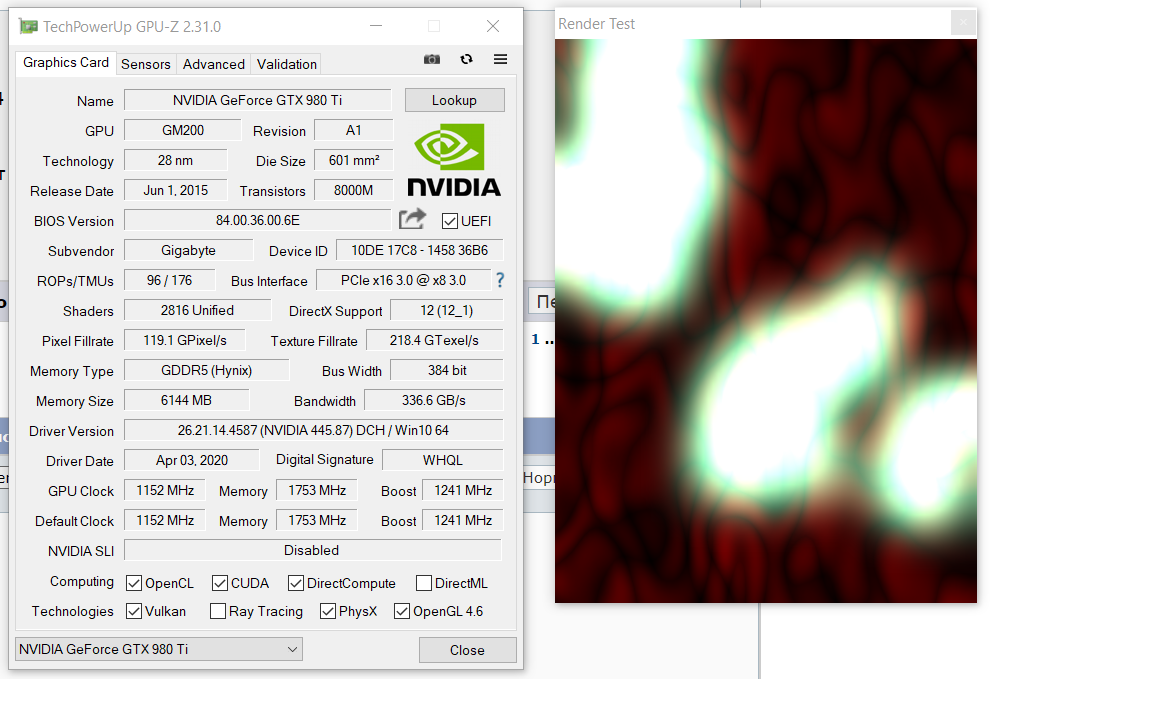Screen dimensions: 1152x720
Task: Toggle the OpenCL checkbox
Action: pyautogui.click(x=134, y=583)
